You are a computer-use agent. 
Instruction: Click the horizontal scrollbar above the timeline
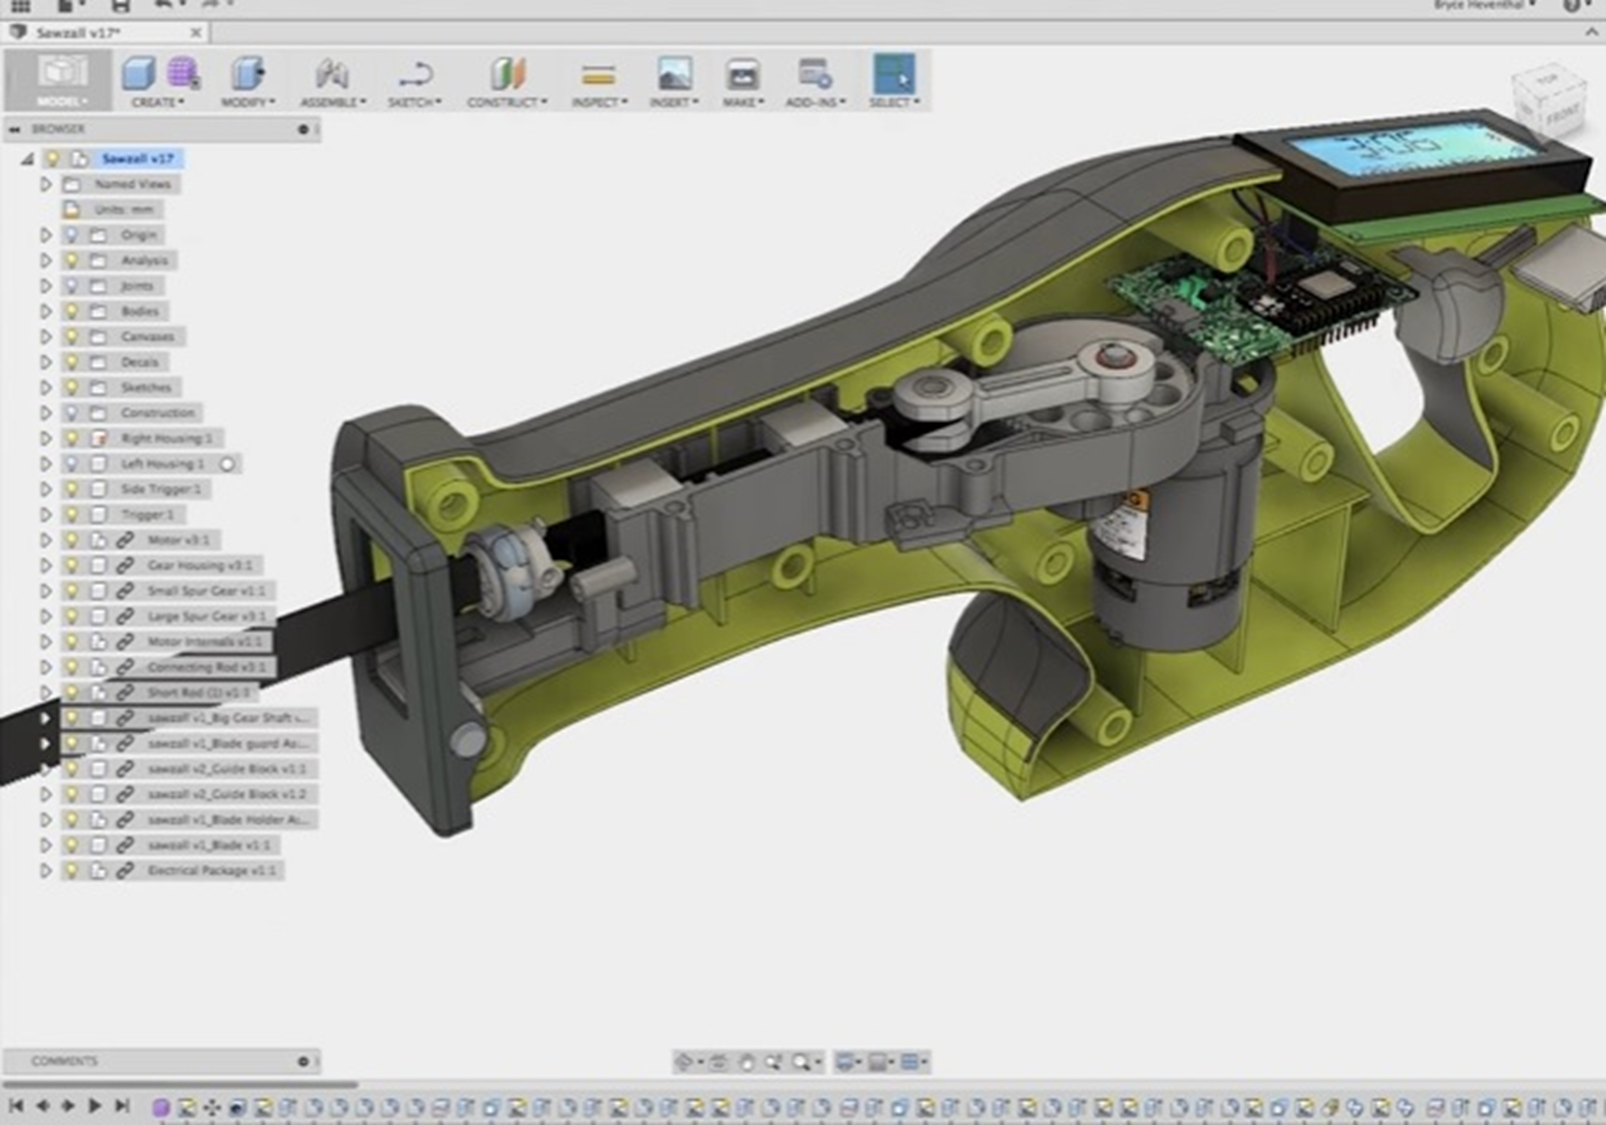pos(180,1084)
